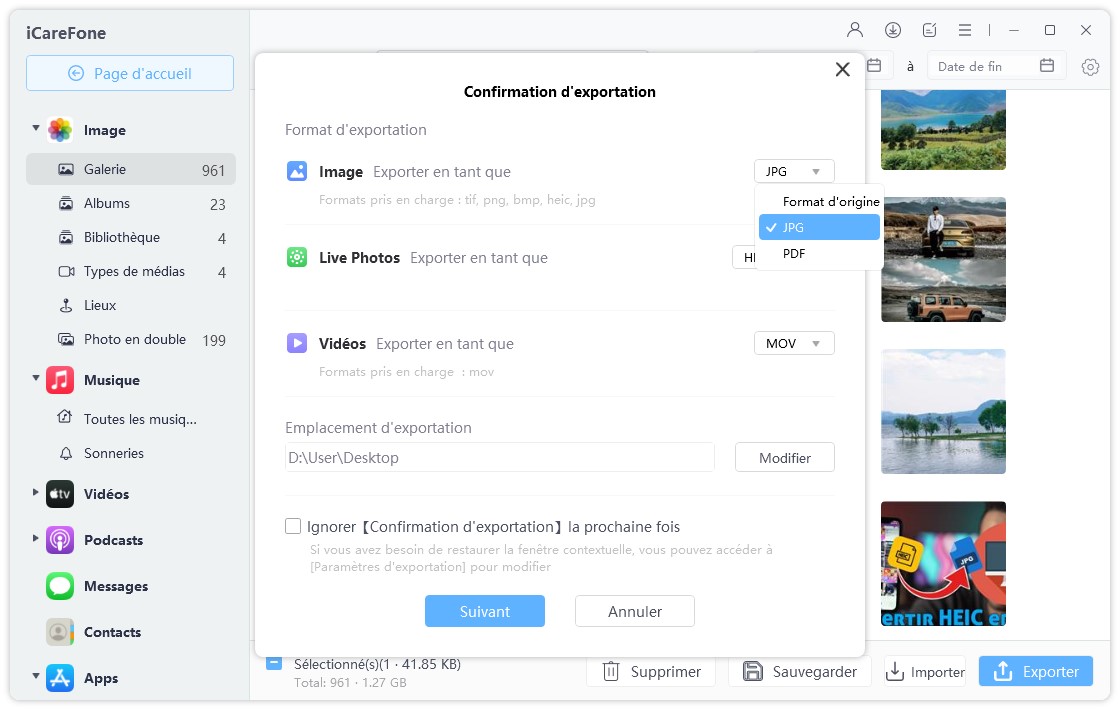The image size is (1120, 710).
Task: Open Galerie in the sidebar
Action: tap(131, 169)
